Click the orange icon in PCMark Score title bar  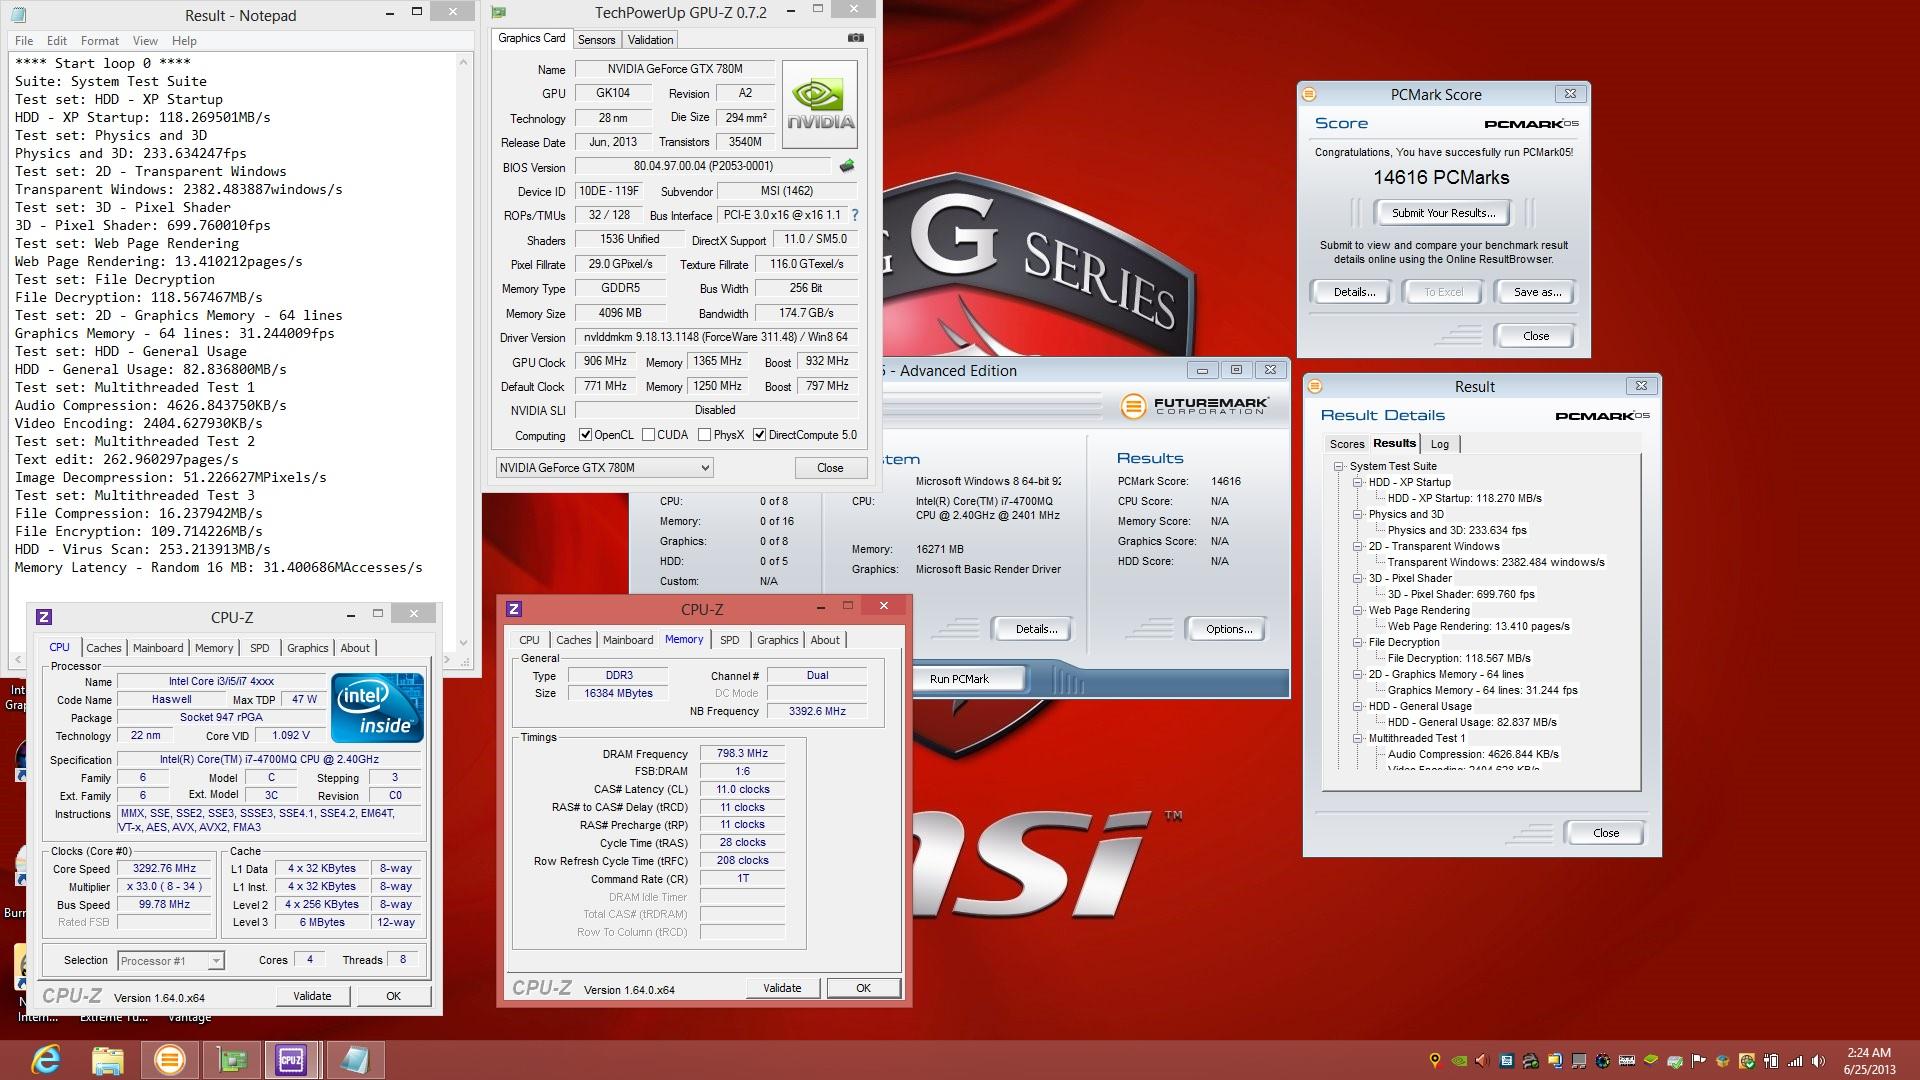(1309, 94)
